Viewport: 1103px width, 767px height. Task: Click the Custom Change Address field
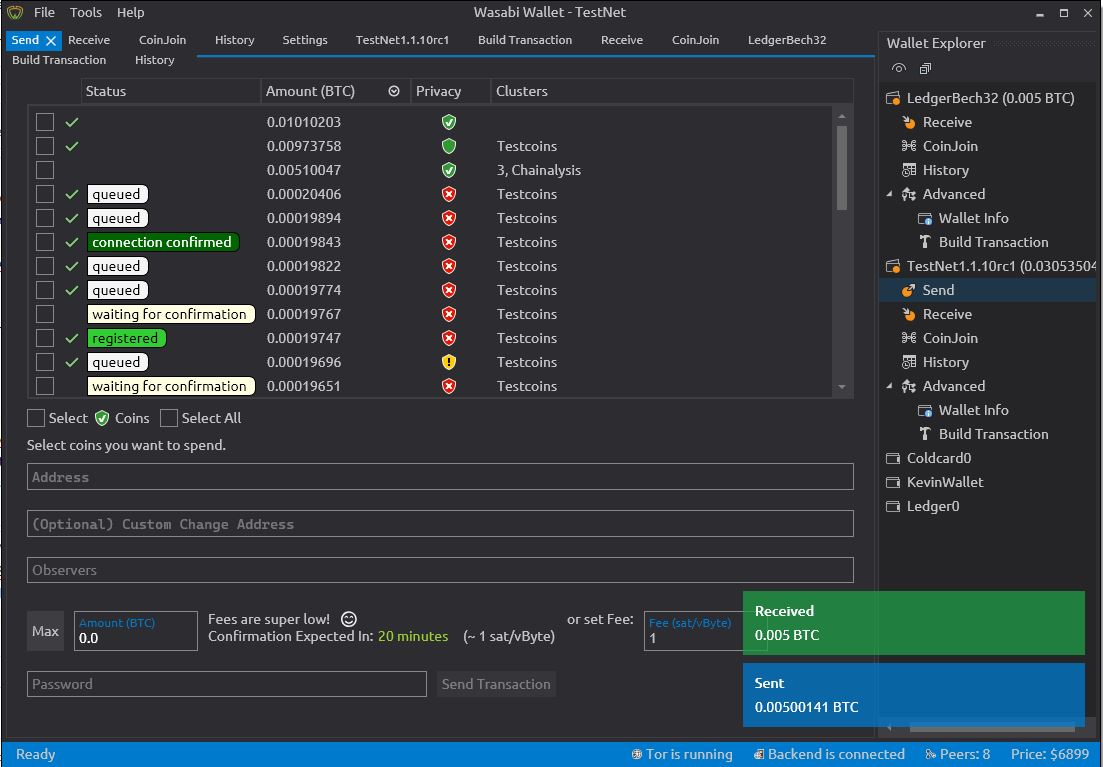[x=440, y=524]
